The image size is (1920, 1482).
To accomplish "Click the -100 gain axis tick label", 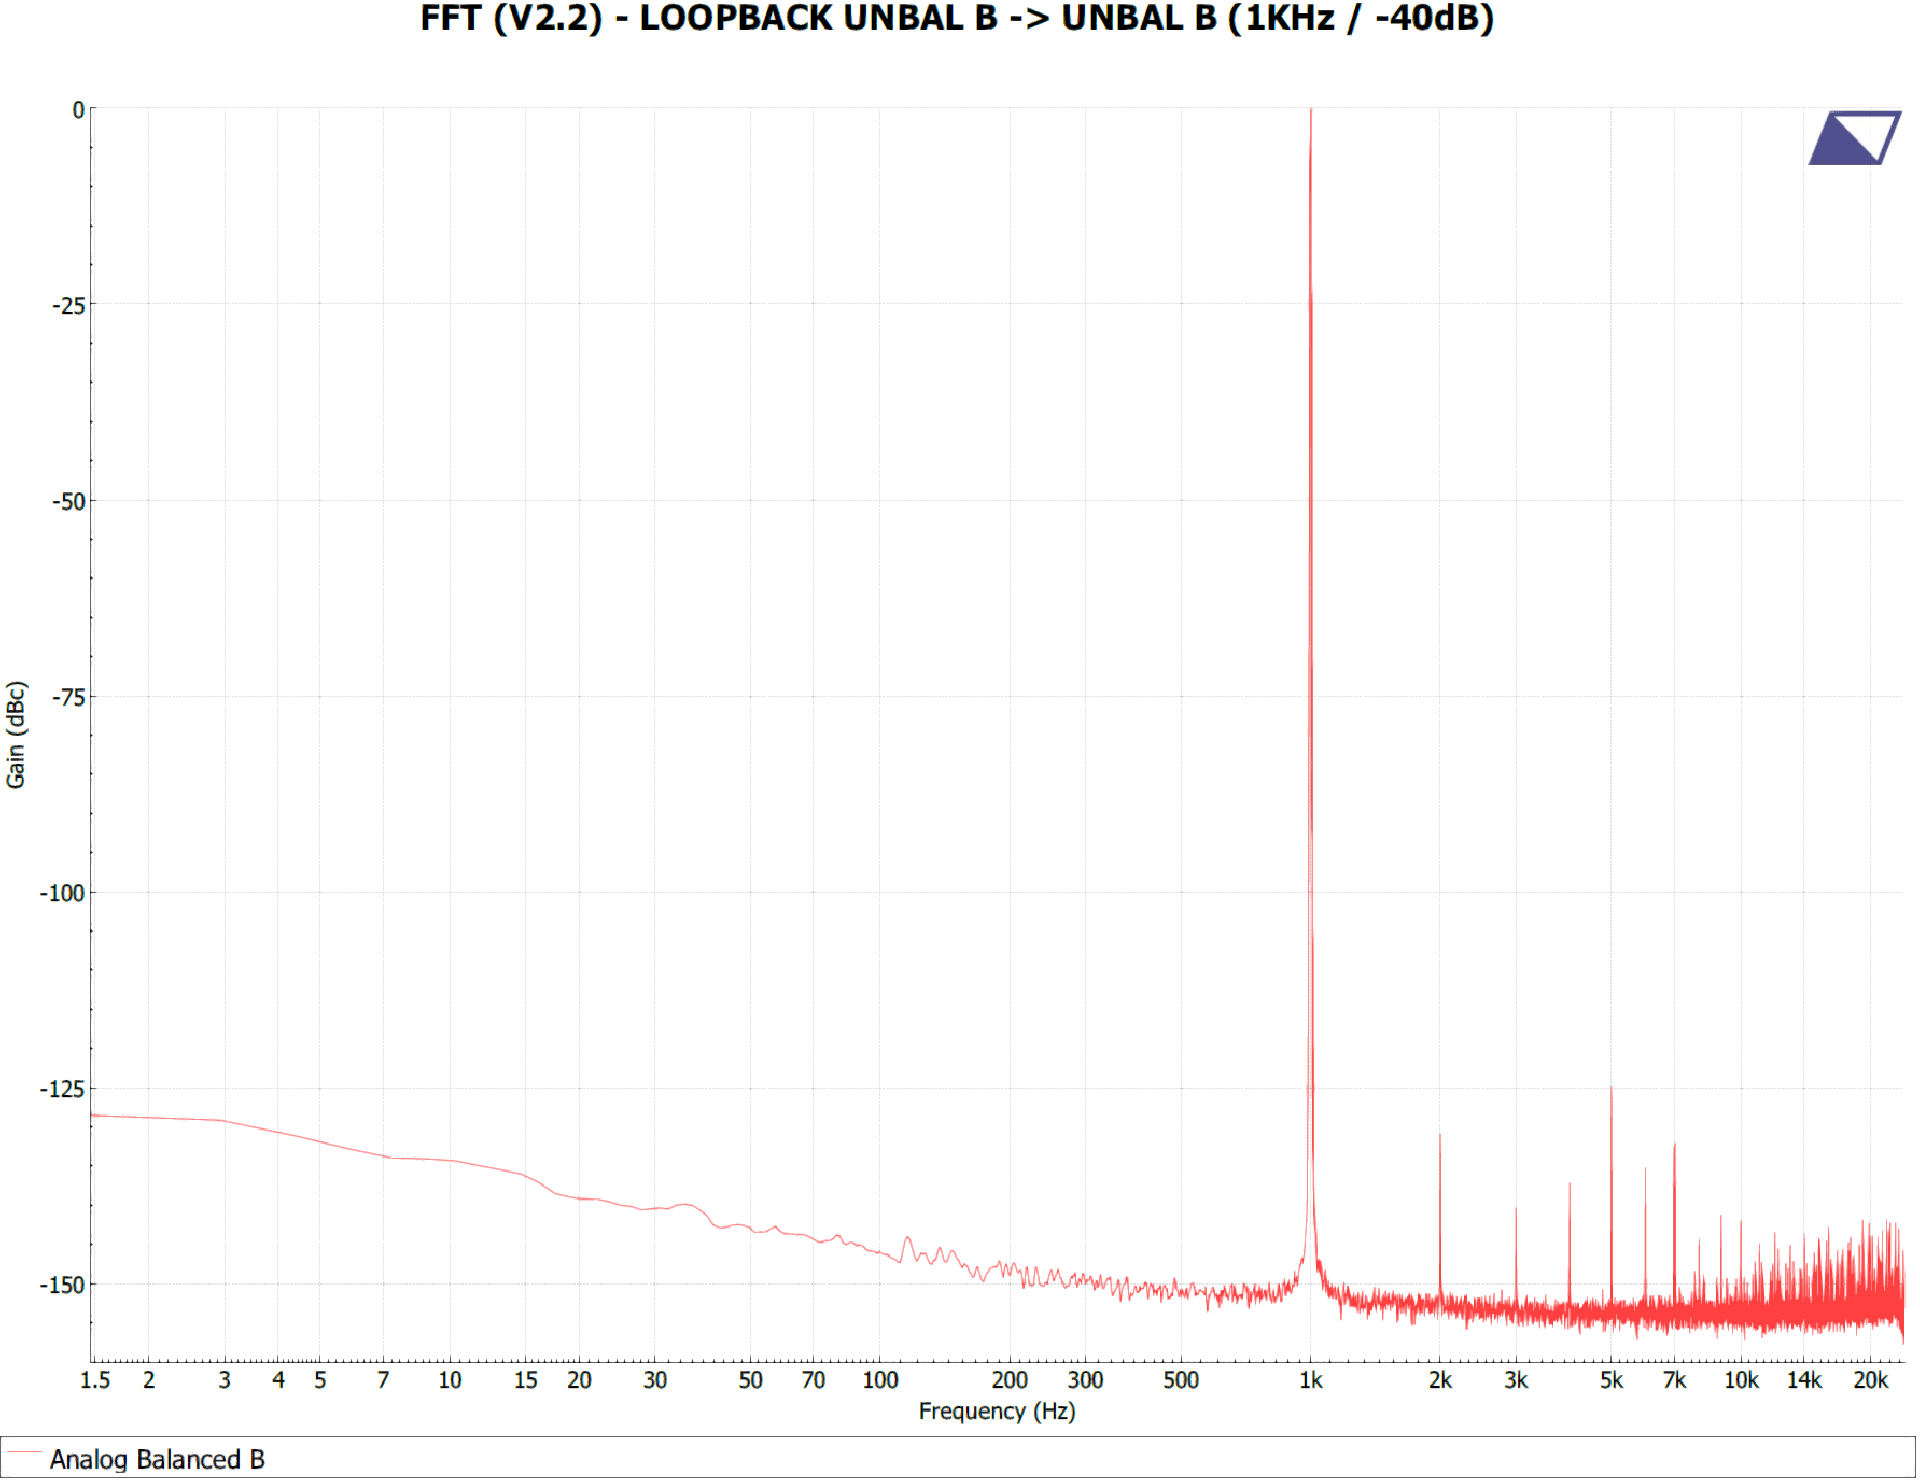I will click(x=62, y=893).
